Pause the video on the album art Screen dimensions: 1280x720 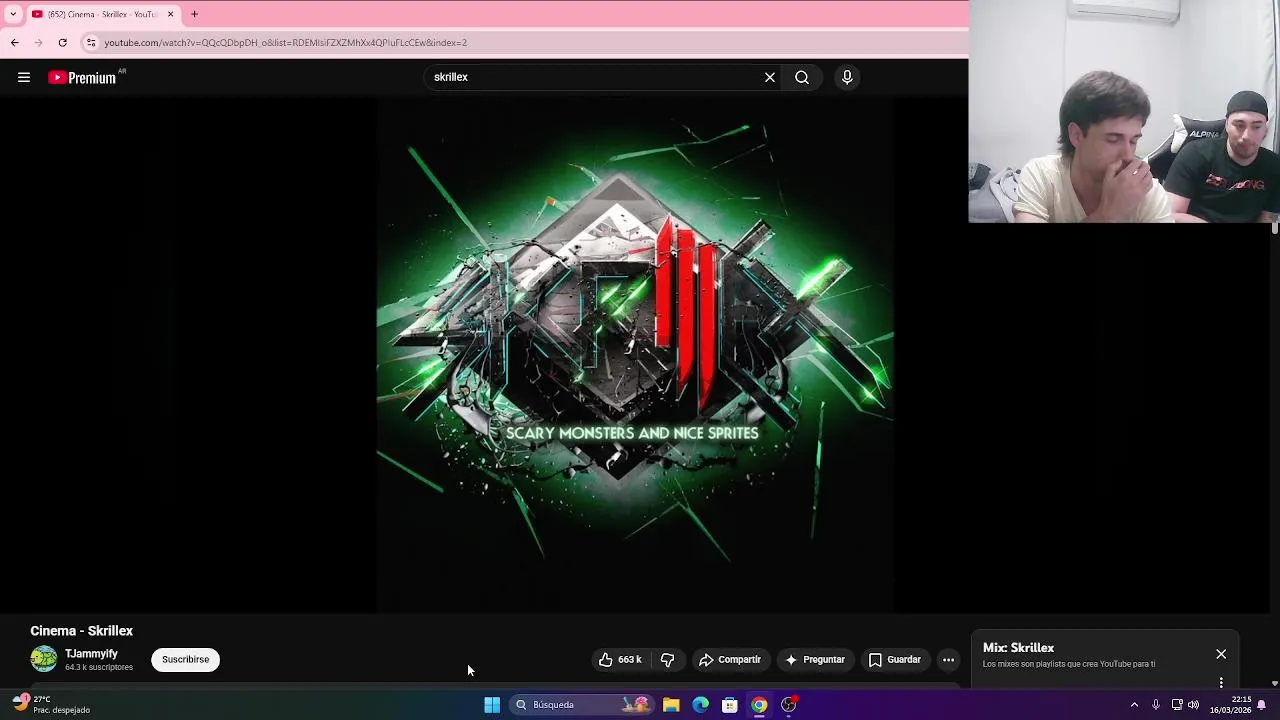pos(634,355)
